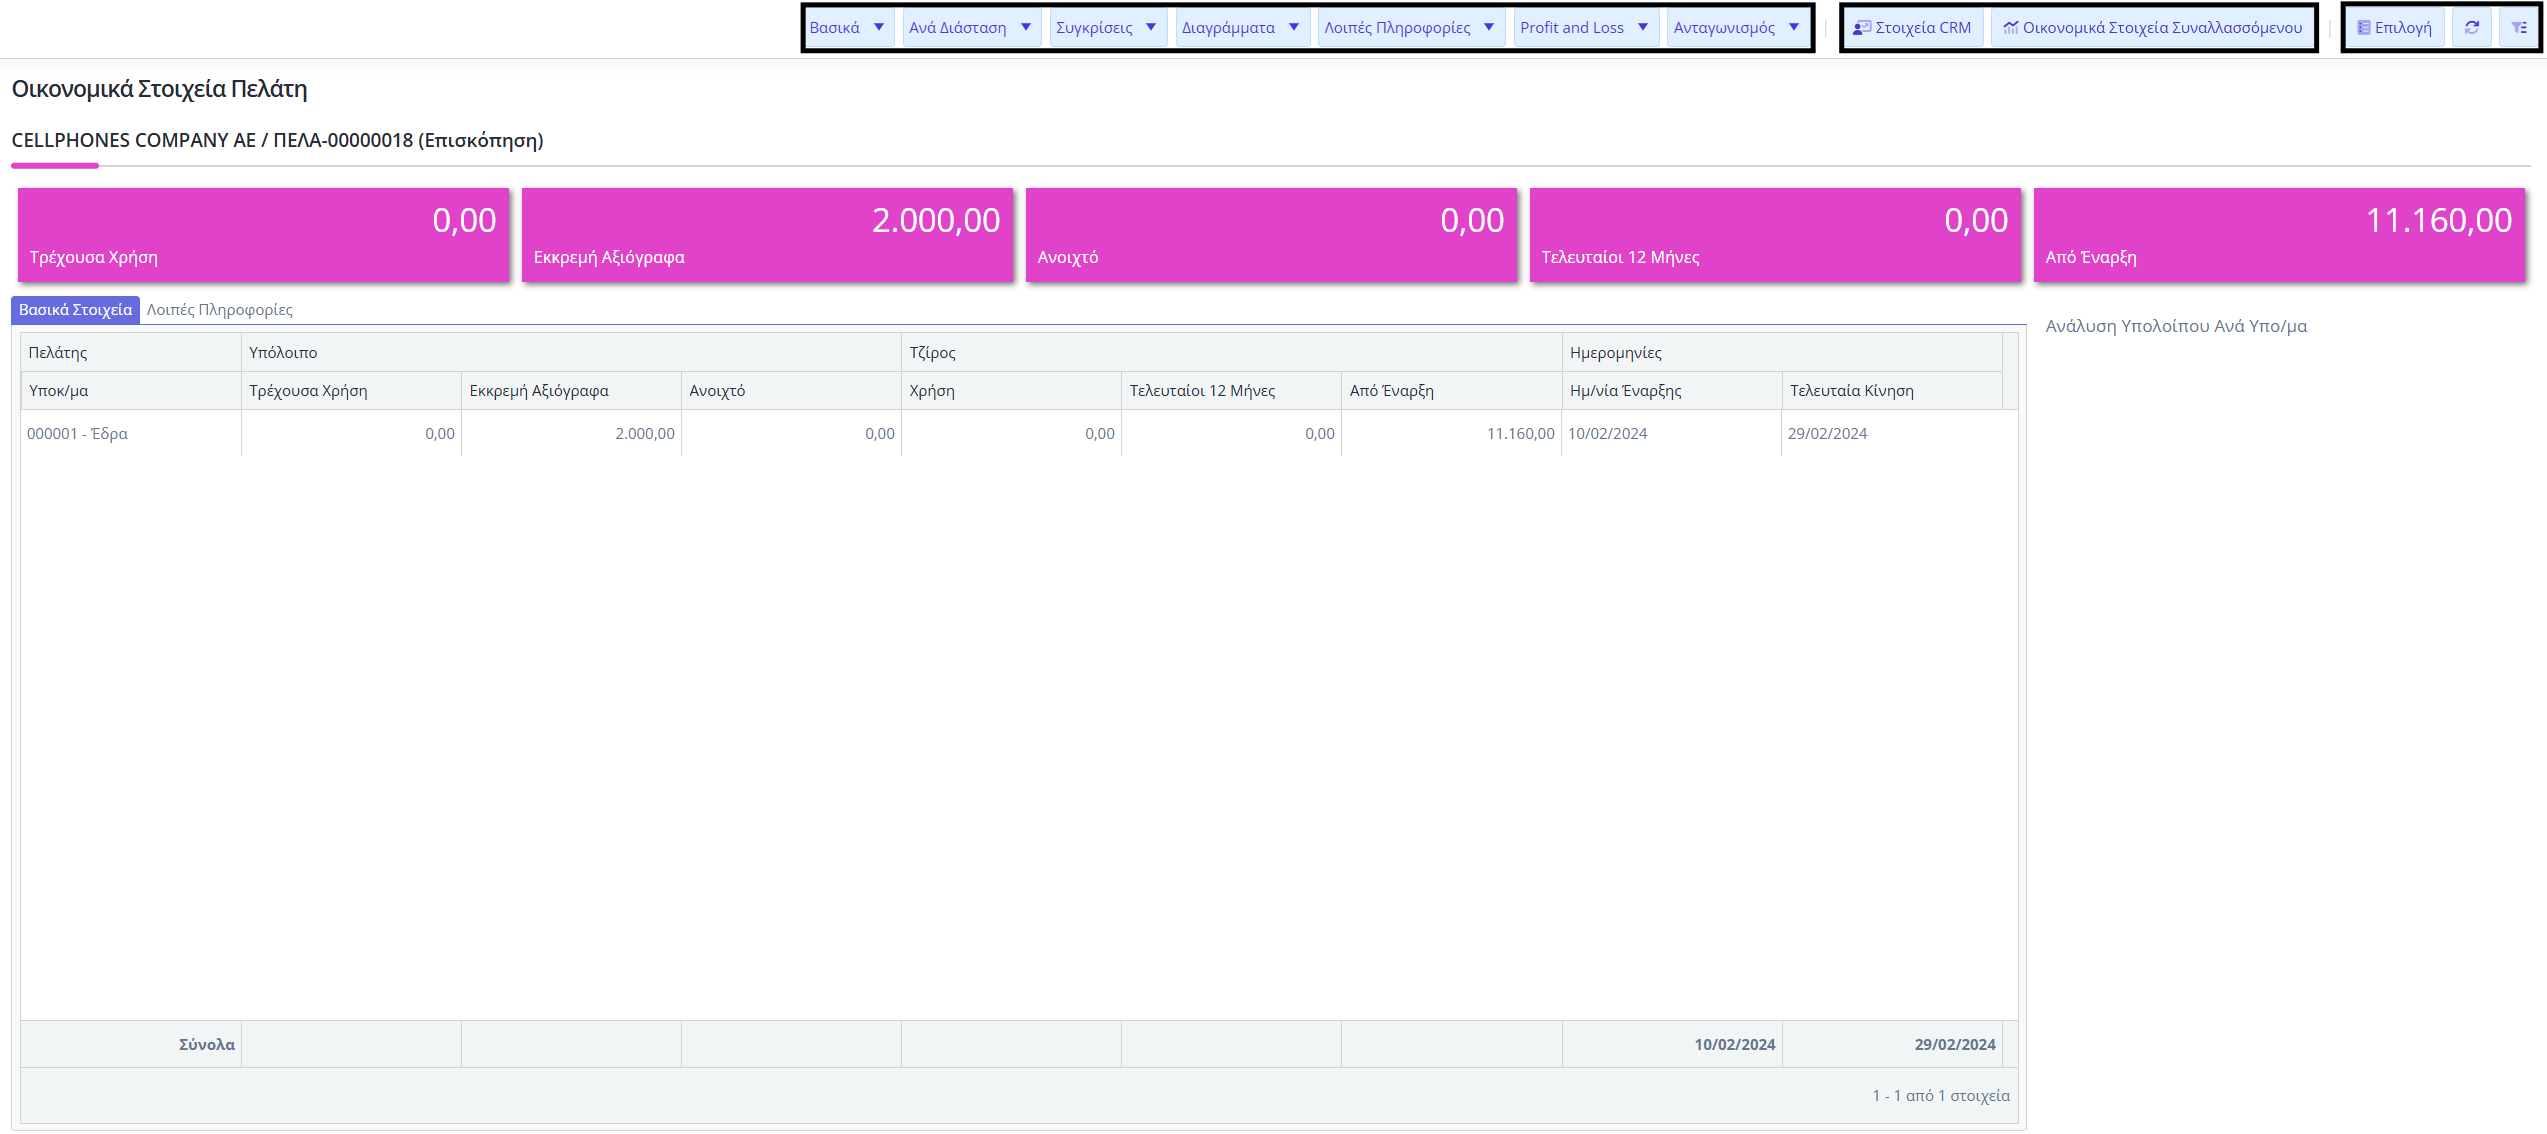Click the Ανοιχτό column header
This screenshot has height=1134, width=2547.
click(791, 391)
